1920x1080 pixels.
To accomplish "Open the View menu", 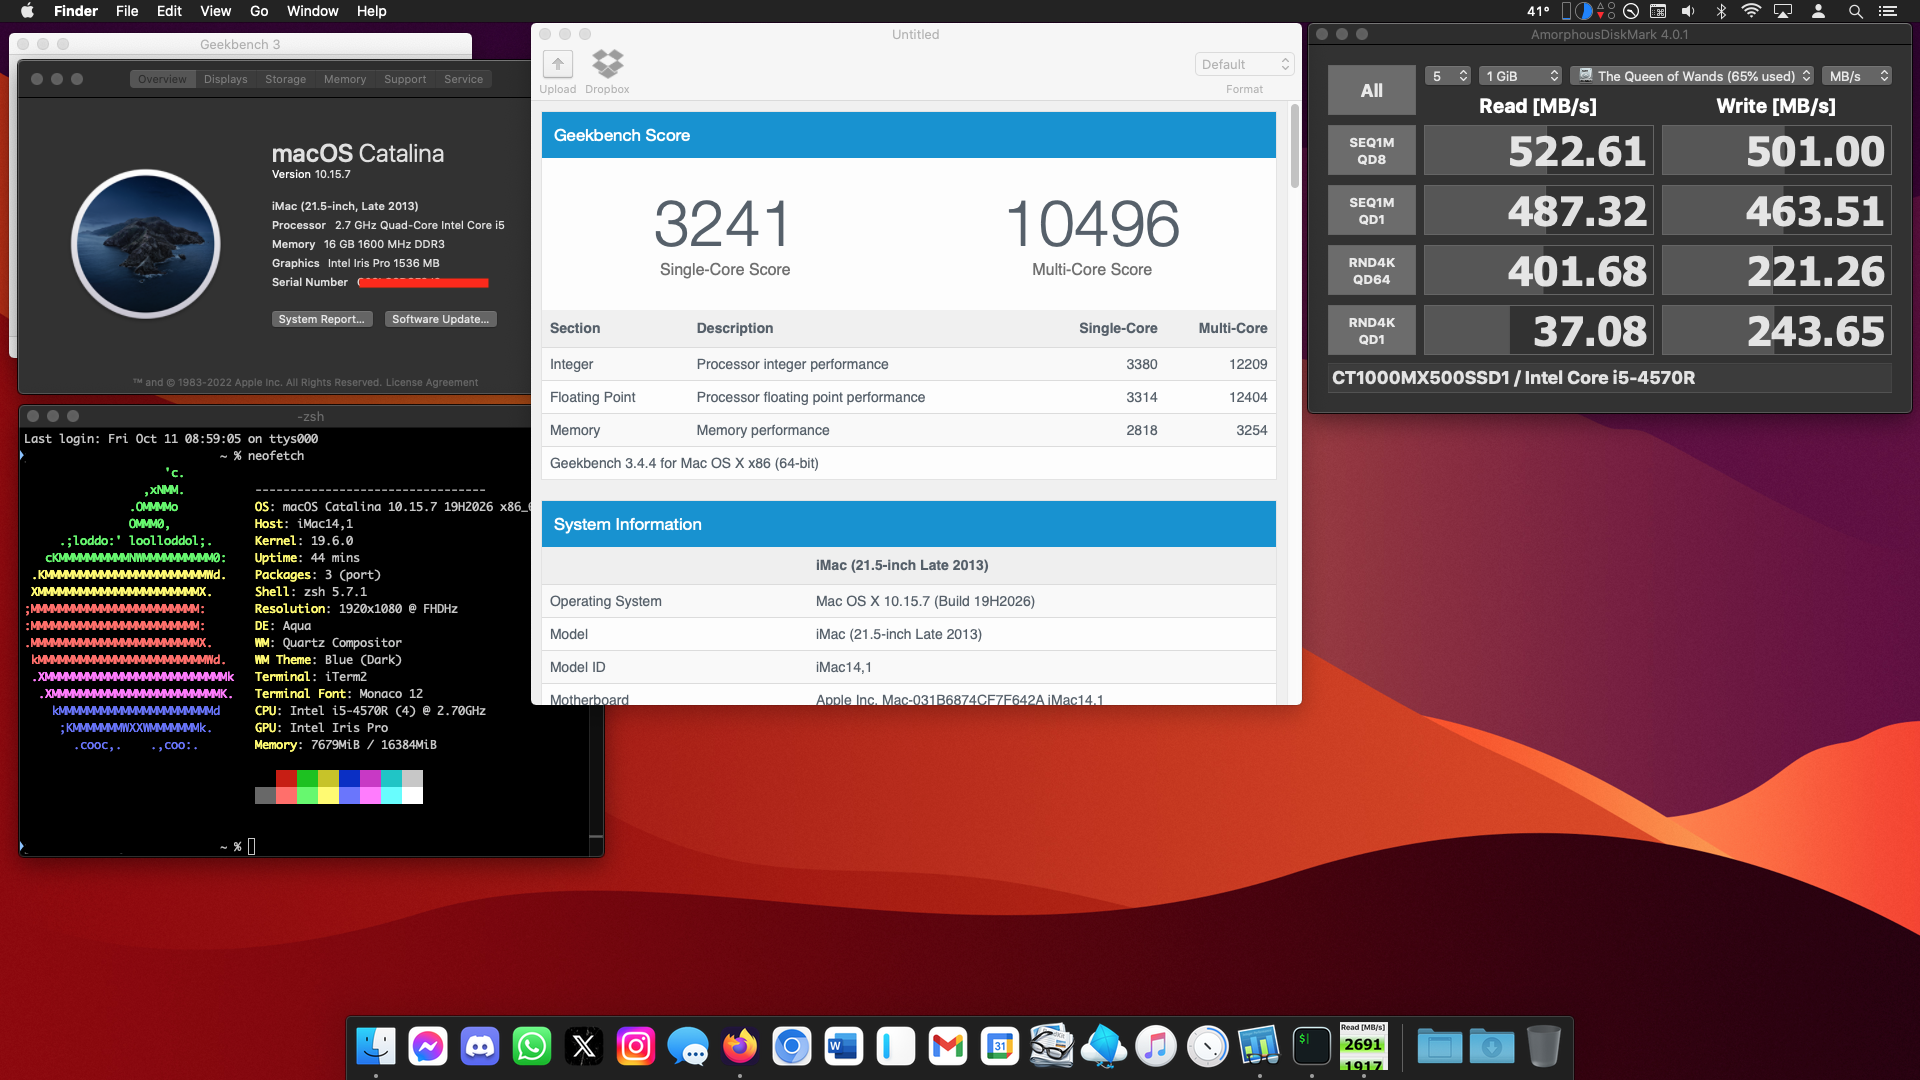I will pyautogui.click(x=215, y=11).
